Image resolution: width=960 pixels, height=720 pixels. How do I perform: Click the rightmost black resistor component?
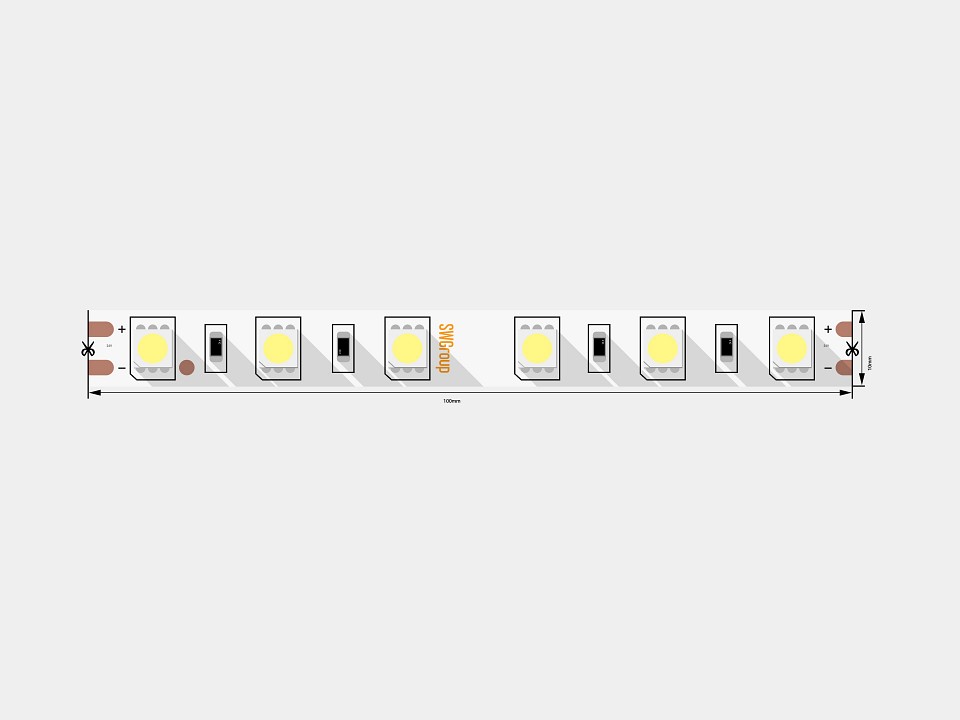click(726, 348)
